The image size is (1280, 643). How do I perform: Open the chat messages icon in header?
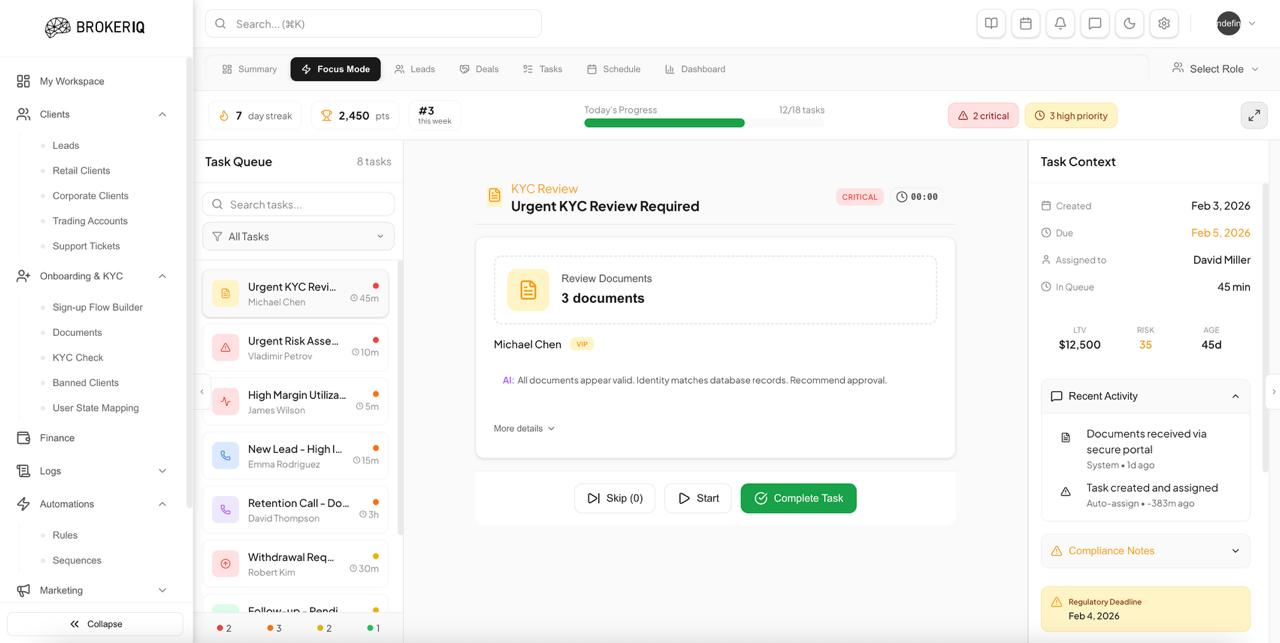[1095, 24]
